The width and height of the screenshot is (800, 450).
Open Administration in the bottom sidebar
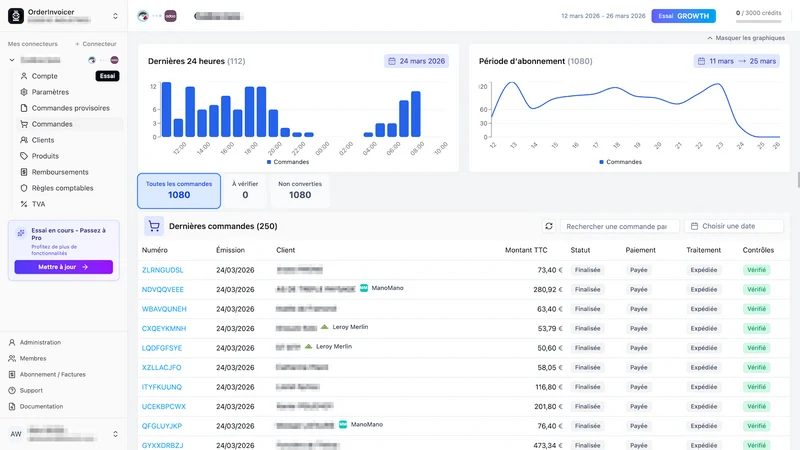(x=40, y=342)
